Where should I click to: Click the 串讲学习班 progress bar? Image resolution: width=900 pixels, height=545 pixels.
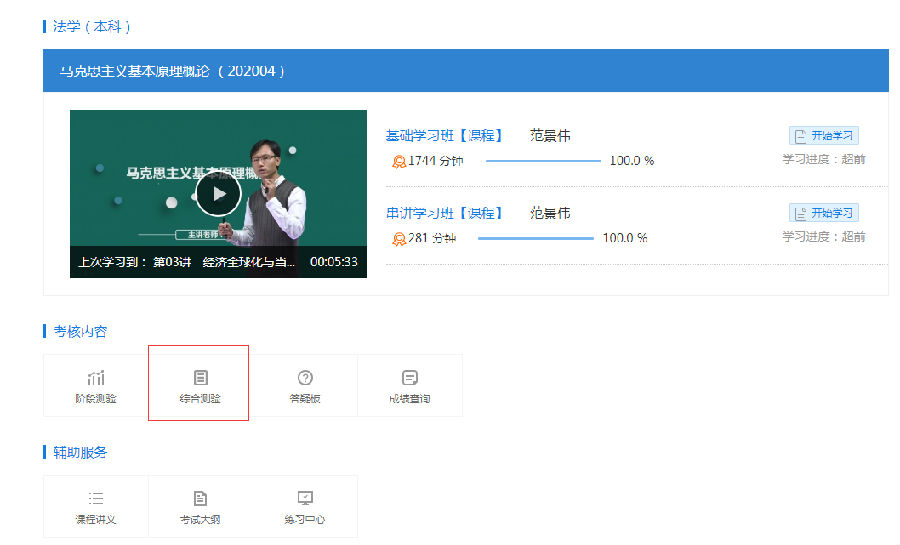(x=535, y=238)
